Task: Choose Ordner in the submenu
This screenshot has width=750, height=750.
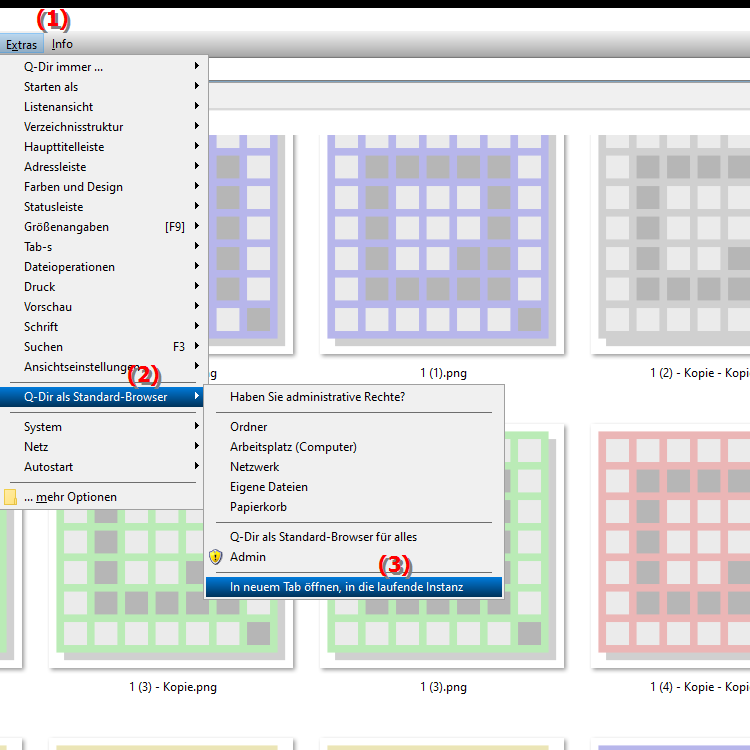Action: point(354,427)
